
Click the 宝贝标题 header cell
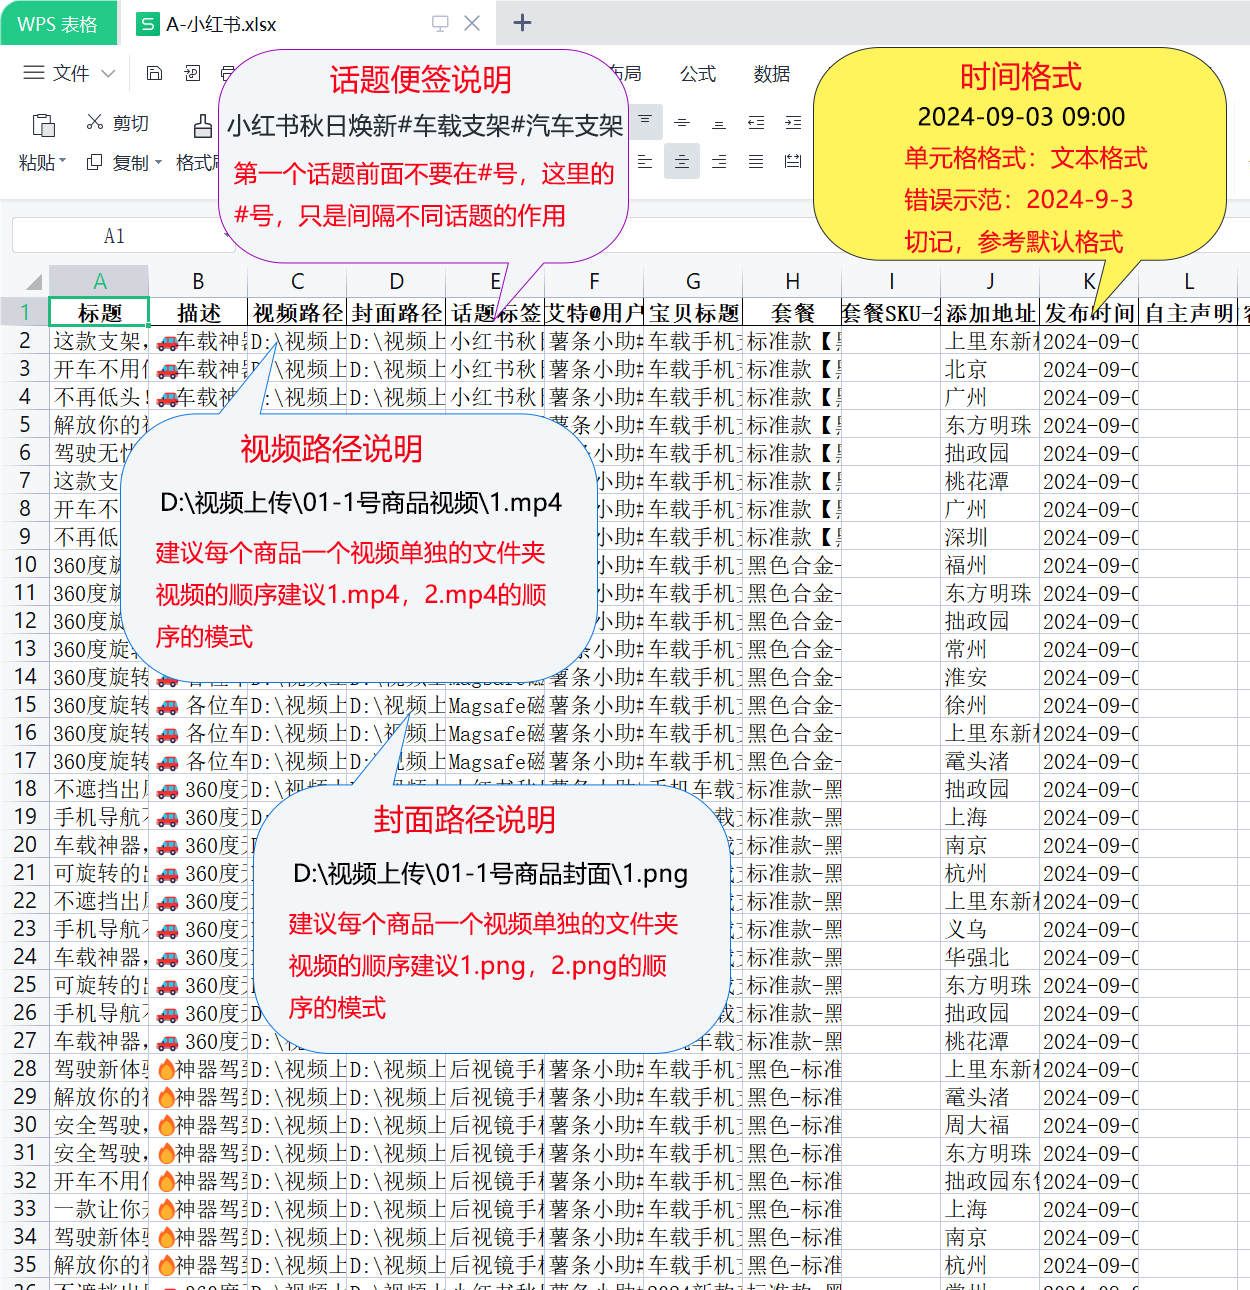tap(693, 312)
